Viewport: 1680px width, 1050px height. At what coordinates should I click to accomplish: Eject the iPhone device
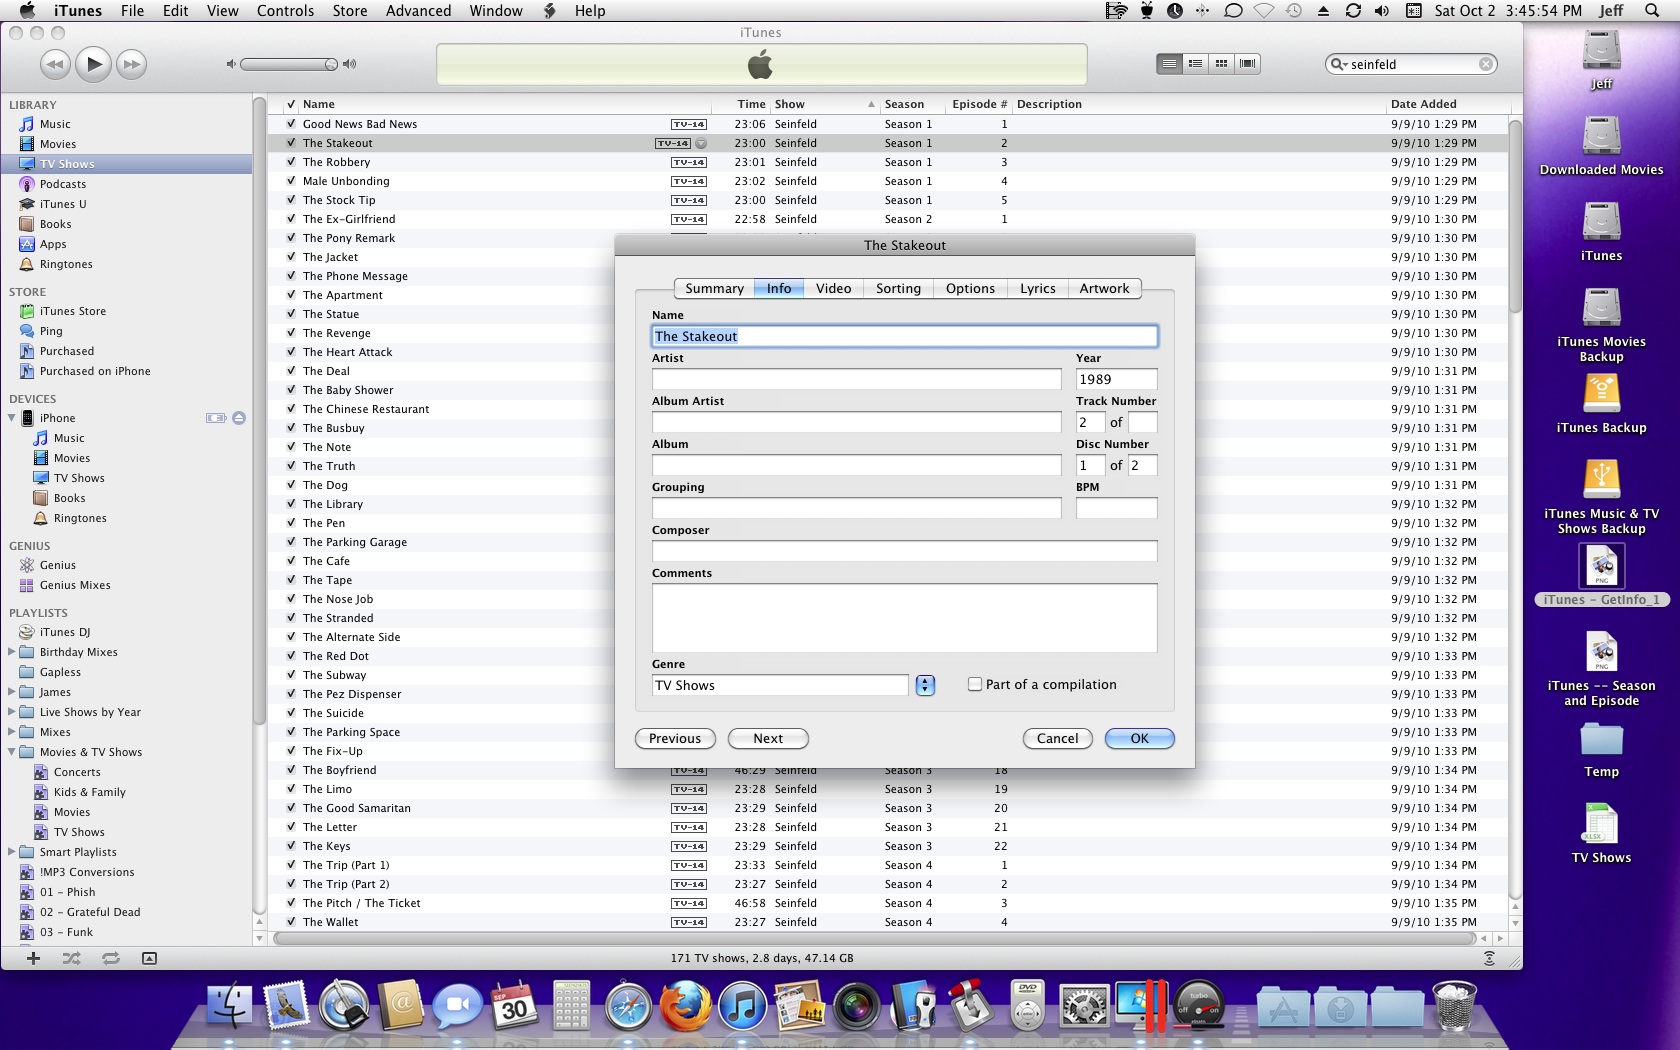(x=238, y=418)
